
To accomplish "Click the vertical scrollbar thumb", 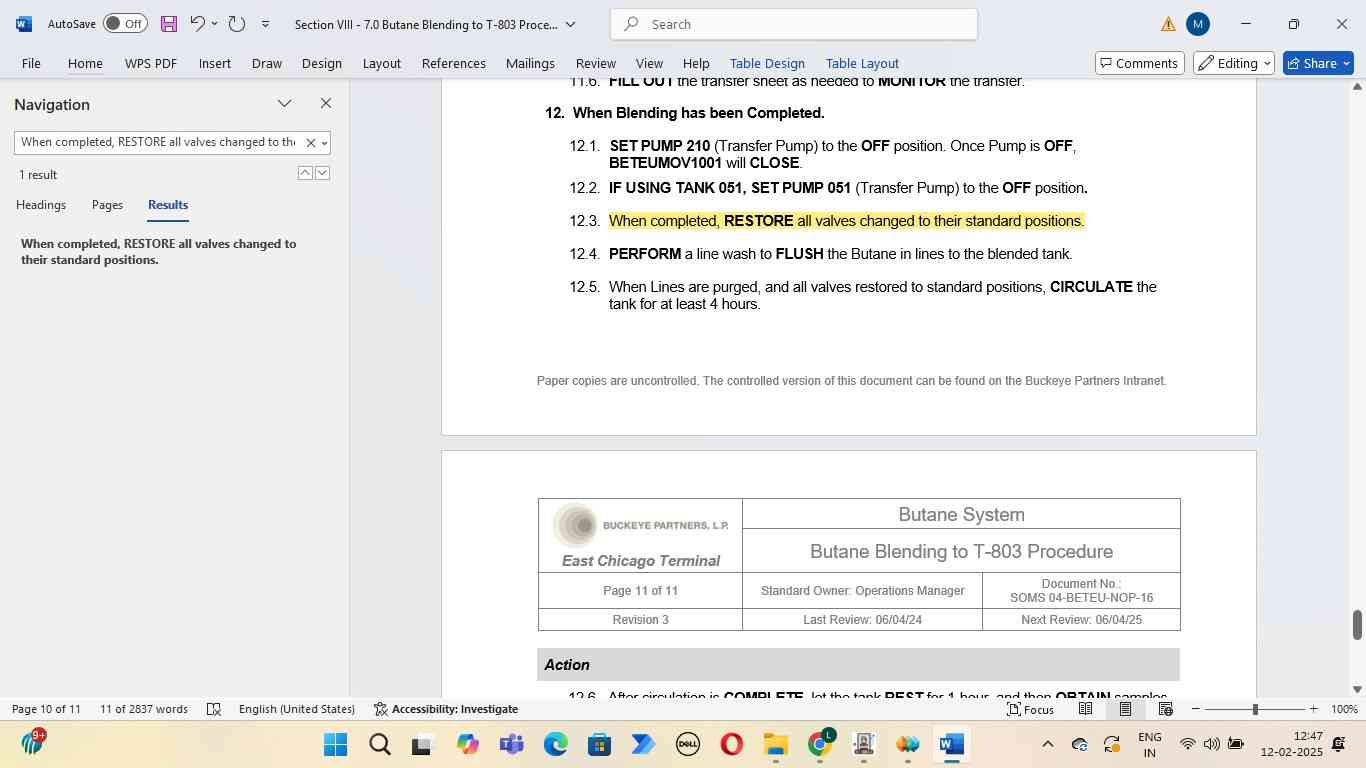I will 1357,625.
